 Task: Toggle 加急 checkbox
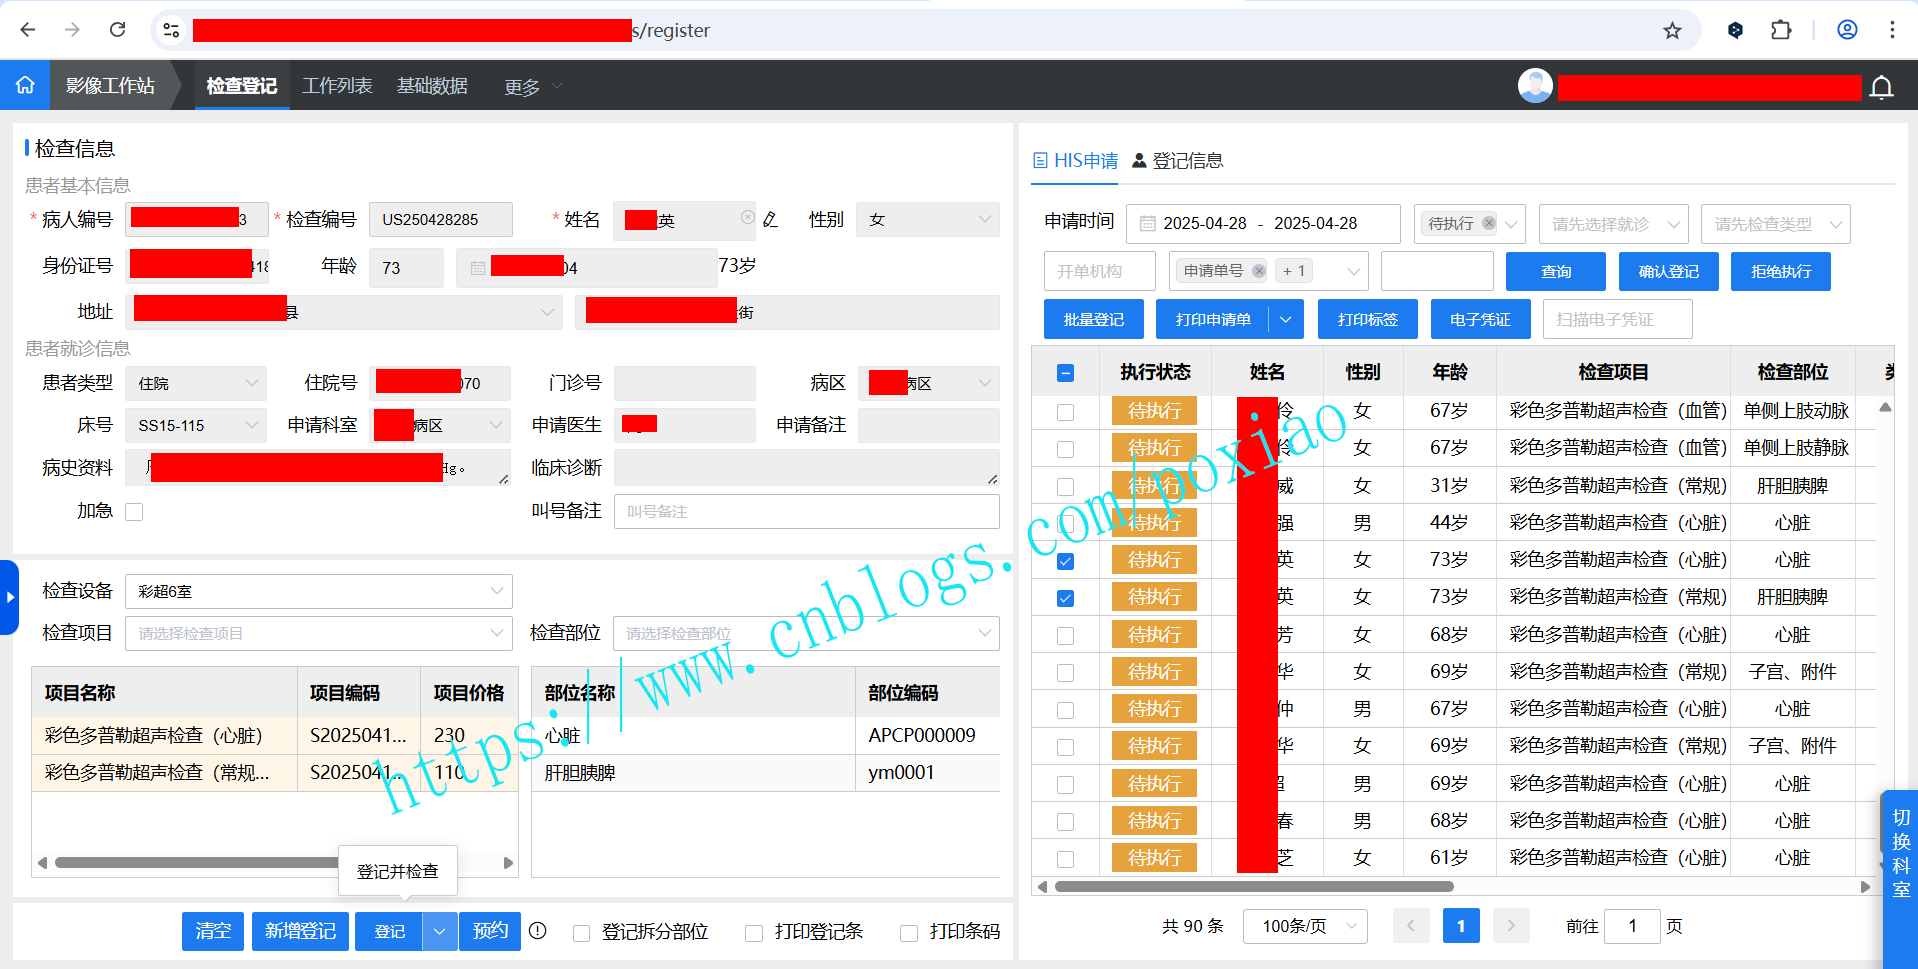pos(134,512)
